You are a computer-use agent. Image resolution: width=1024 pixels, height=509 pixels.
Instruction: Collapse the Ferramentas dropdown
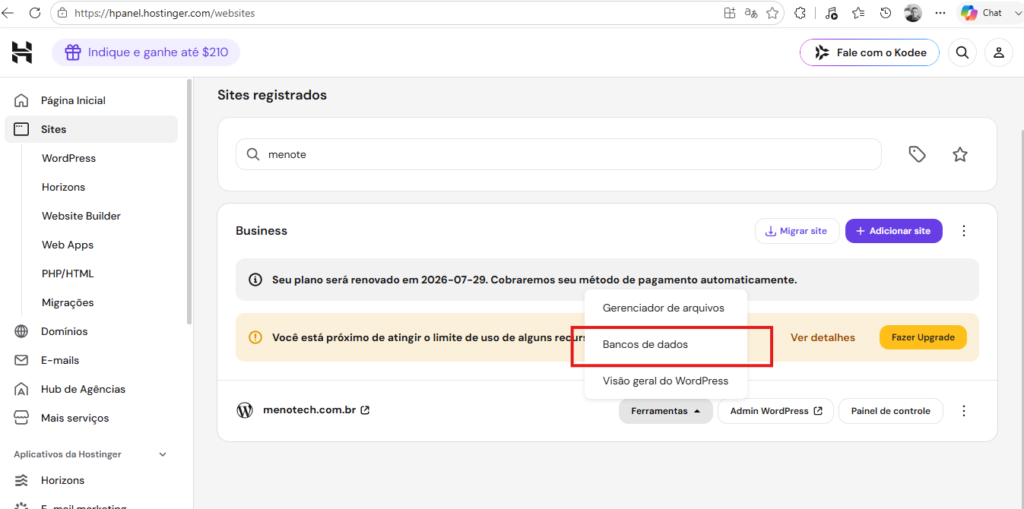pyautogui.click(x=665, y=411)
